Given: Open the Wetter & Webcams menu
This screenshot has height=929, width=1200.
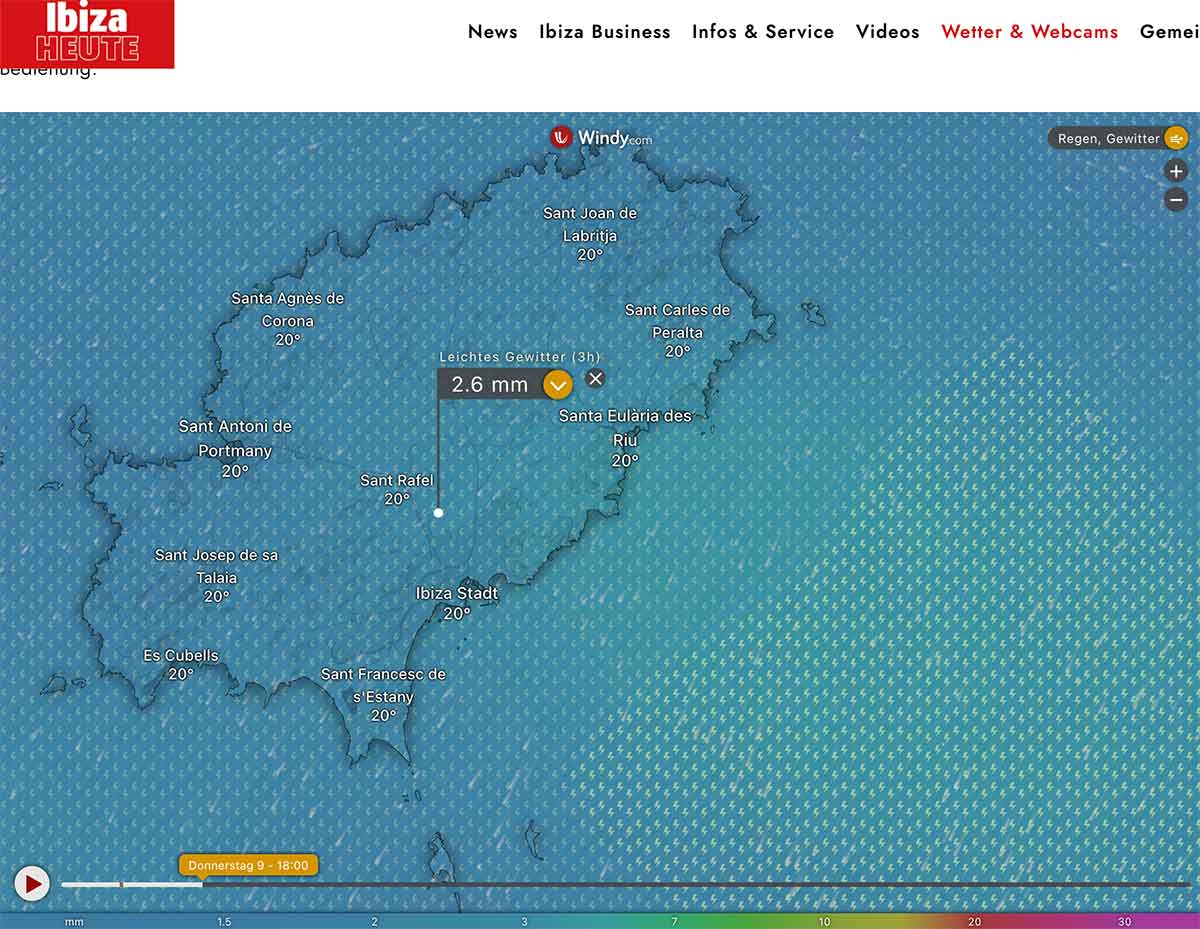Looking at the screenshot, I should tap(1029, 32).
